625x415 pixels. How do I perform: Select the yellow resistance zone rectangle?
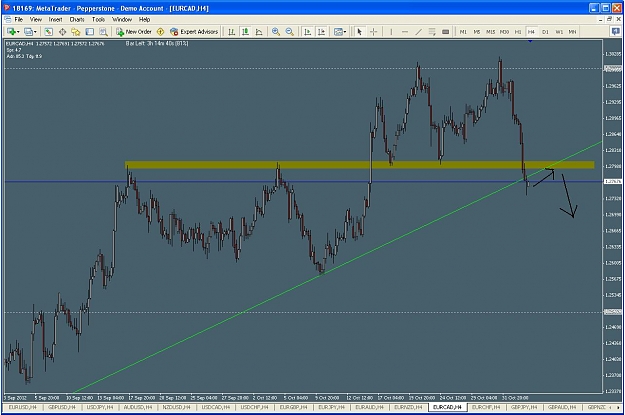tap(360, 165)
